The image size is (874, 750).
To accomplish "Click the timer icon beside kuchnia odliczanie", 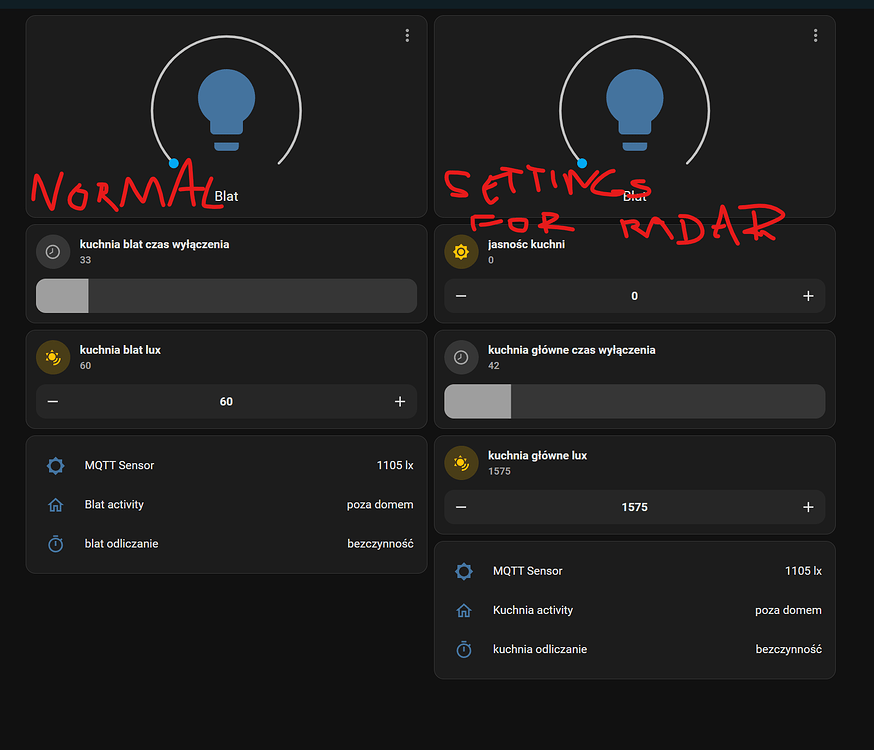I will pyautogui.click(x=463, y=649).
